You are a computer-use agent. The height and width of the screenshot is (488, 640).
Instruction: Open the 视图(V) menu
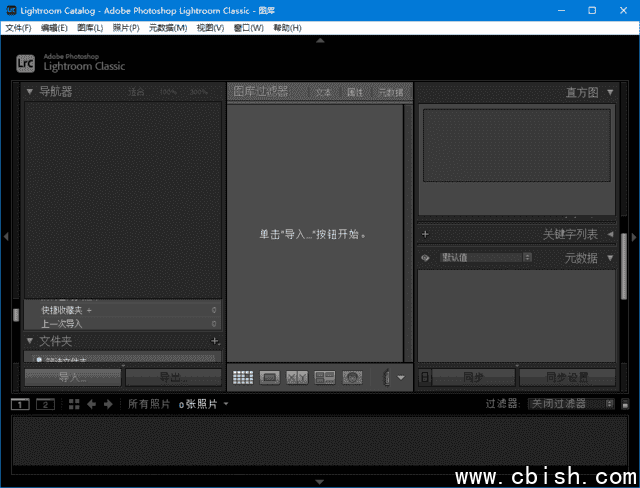pos(210,28)
